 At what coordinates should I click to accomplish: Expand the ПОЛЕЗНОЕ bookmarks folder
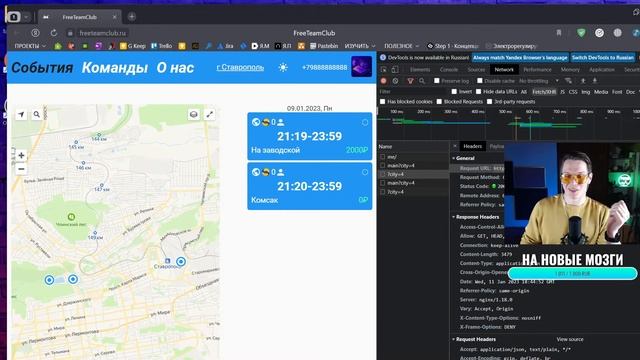(x=402, y=46)
